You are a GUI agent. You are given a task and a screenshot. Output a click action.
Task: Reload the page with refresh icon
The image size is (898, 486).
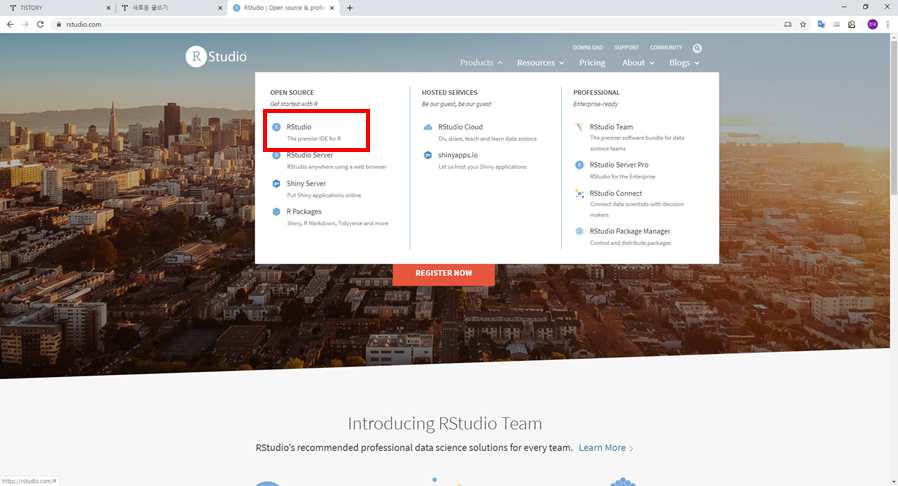40,24
